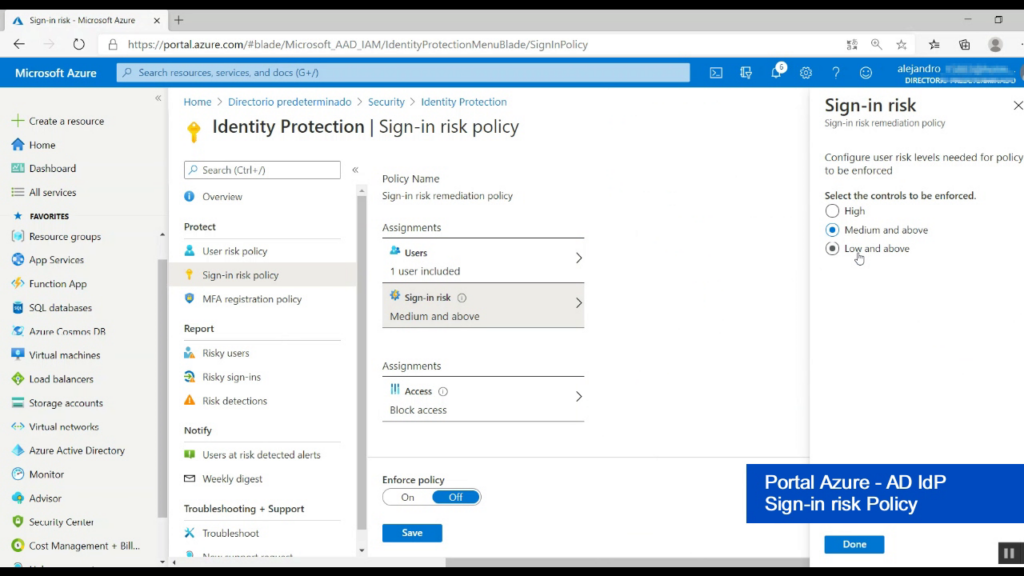Click Create a resource

(x=66, y=121)
